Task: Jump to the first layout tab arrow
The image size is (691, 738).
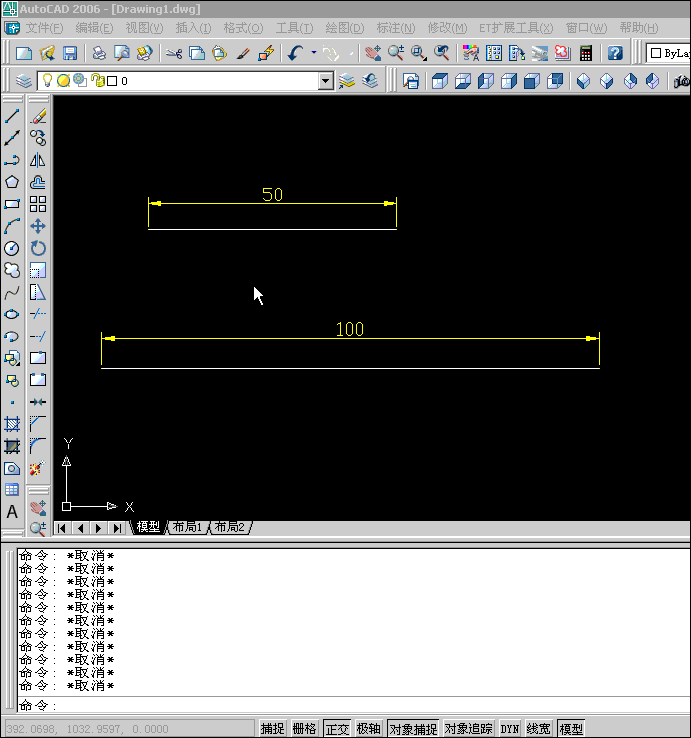Action: click(x=62, y=528)
